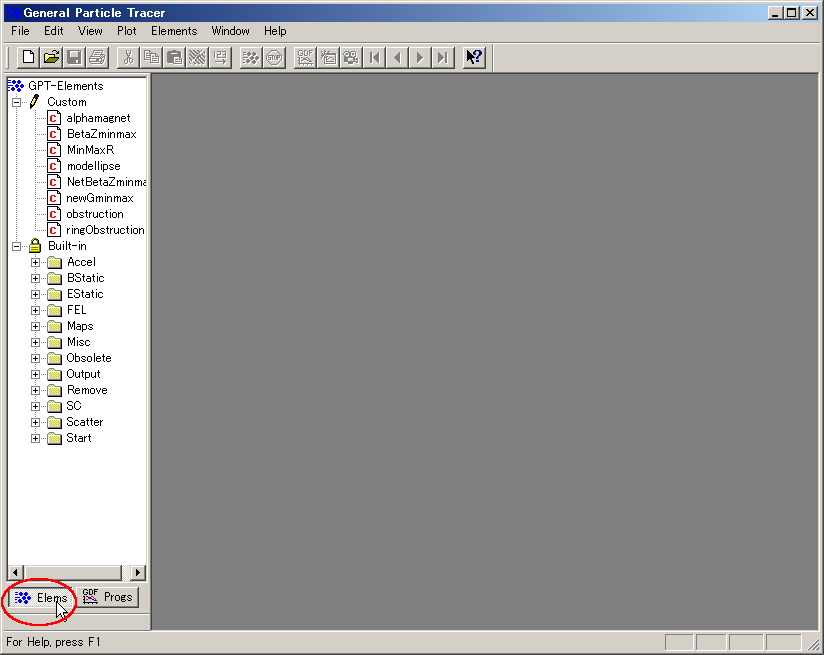Click the movie camera toolbar icon

pos(351,57)
